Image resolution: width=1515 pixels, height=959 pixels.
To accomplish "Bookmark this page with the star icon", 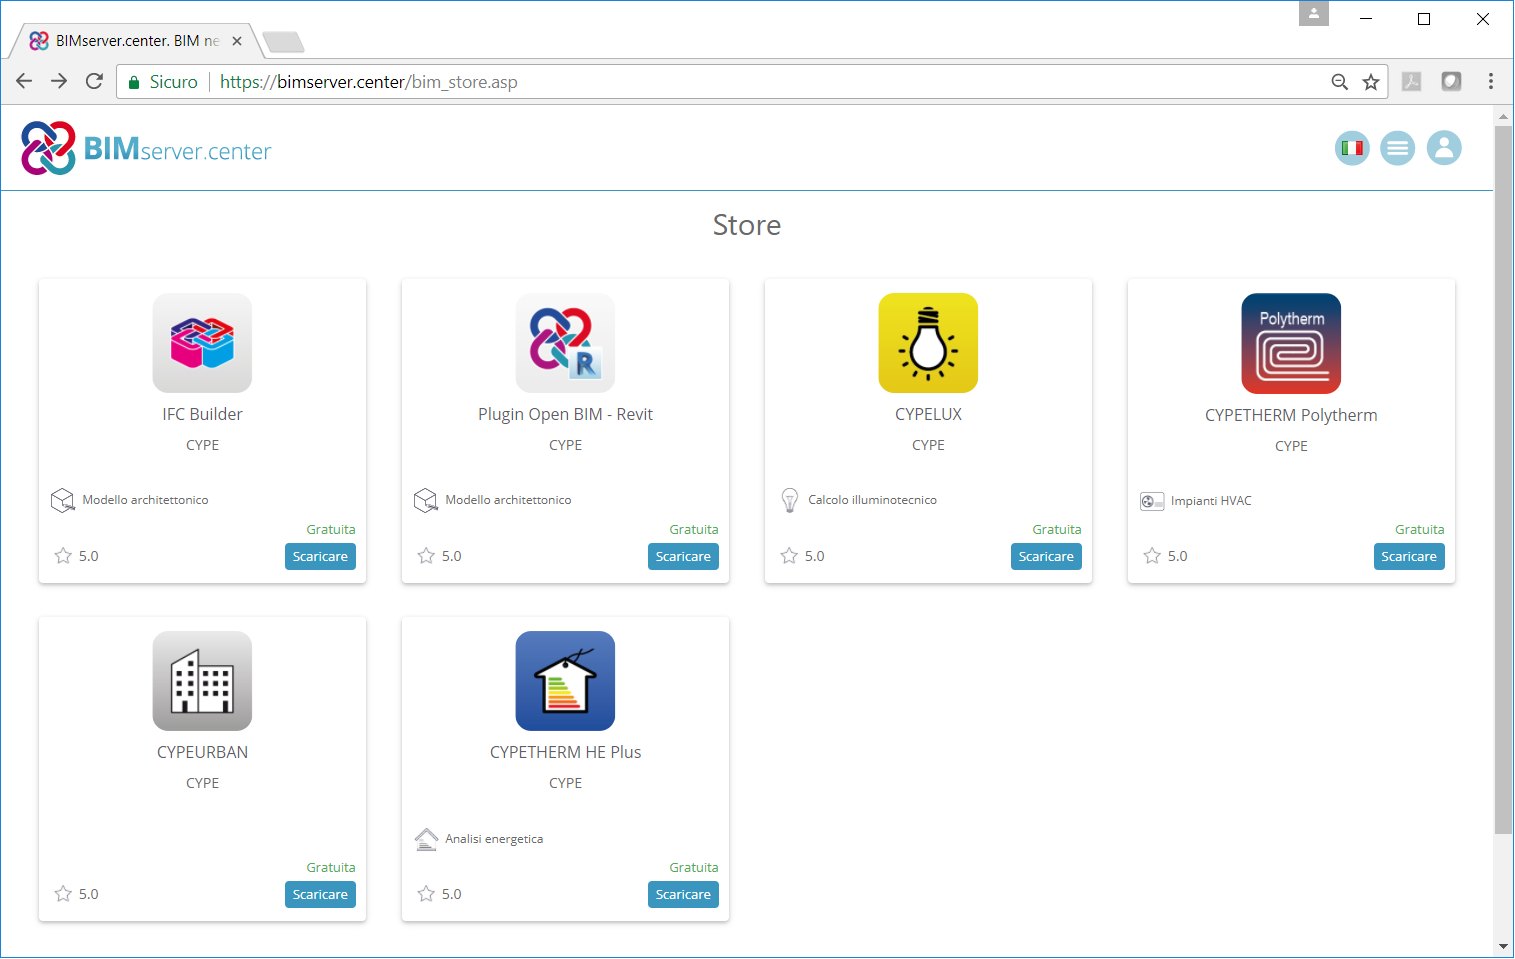I will coord(1371,82).
